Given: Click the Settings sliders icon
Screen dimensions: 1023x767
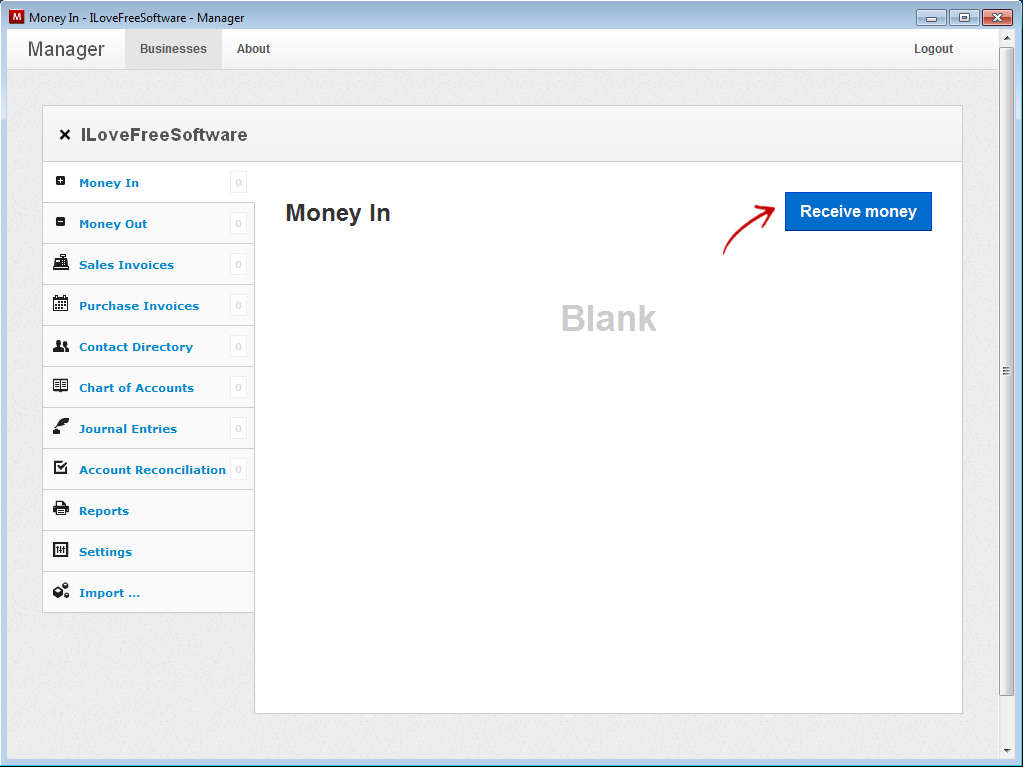Looking at the screenshot, I should [x=61, y=549].
